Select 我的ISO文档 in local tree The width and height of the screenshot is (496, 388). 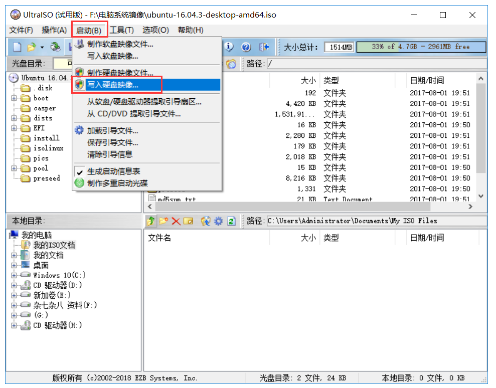tap(54, 245)
